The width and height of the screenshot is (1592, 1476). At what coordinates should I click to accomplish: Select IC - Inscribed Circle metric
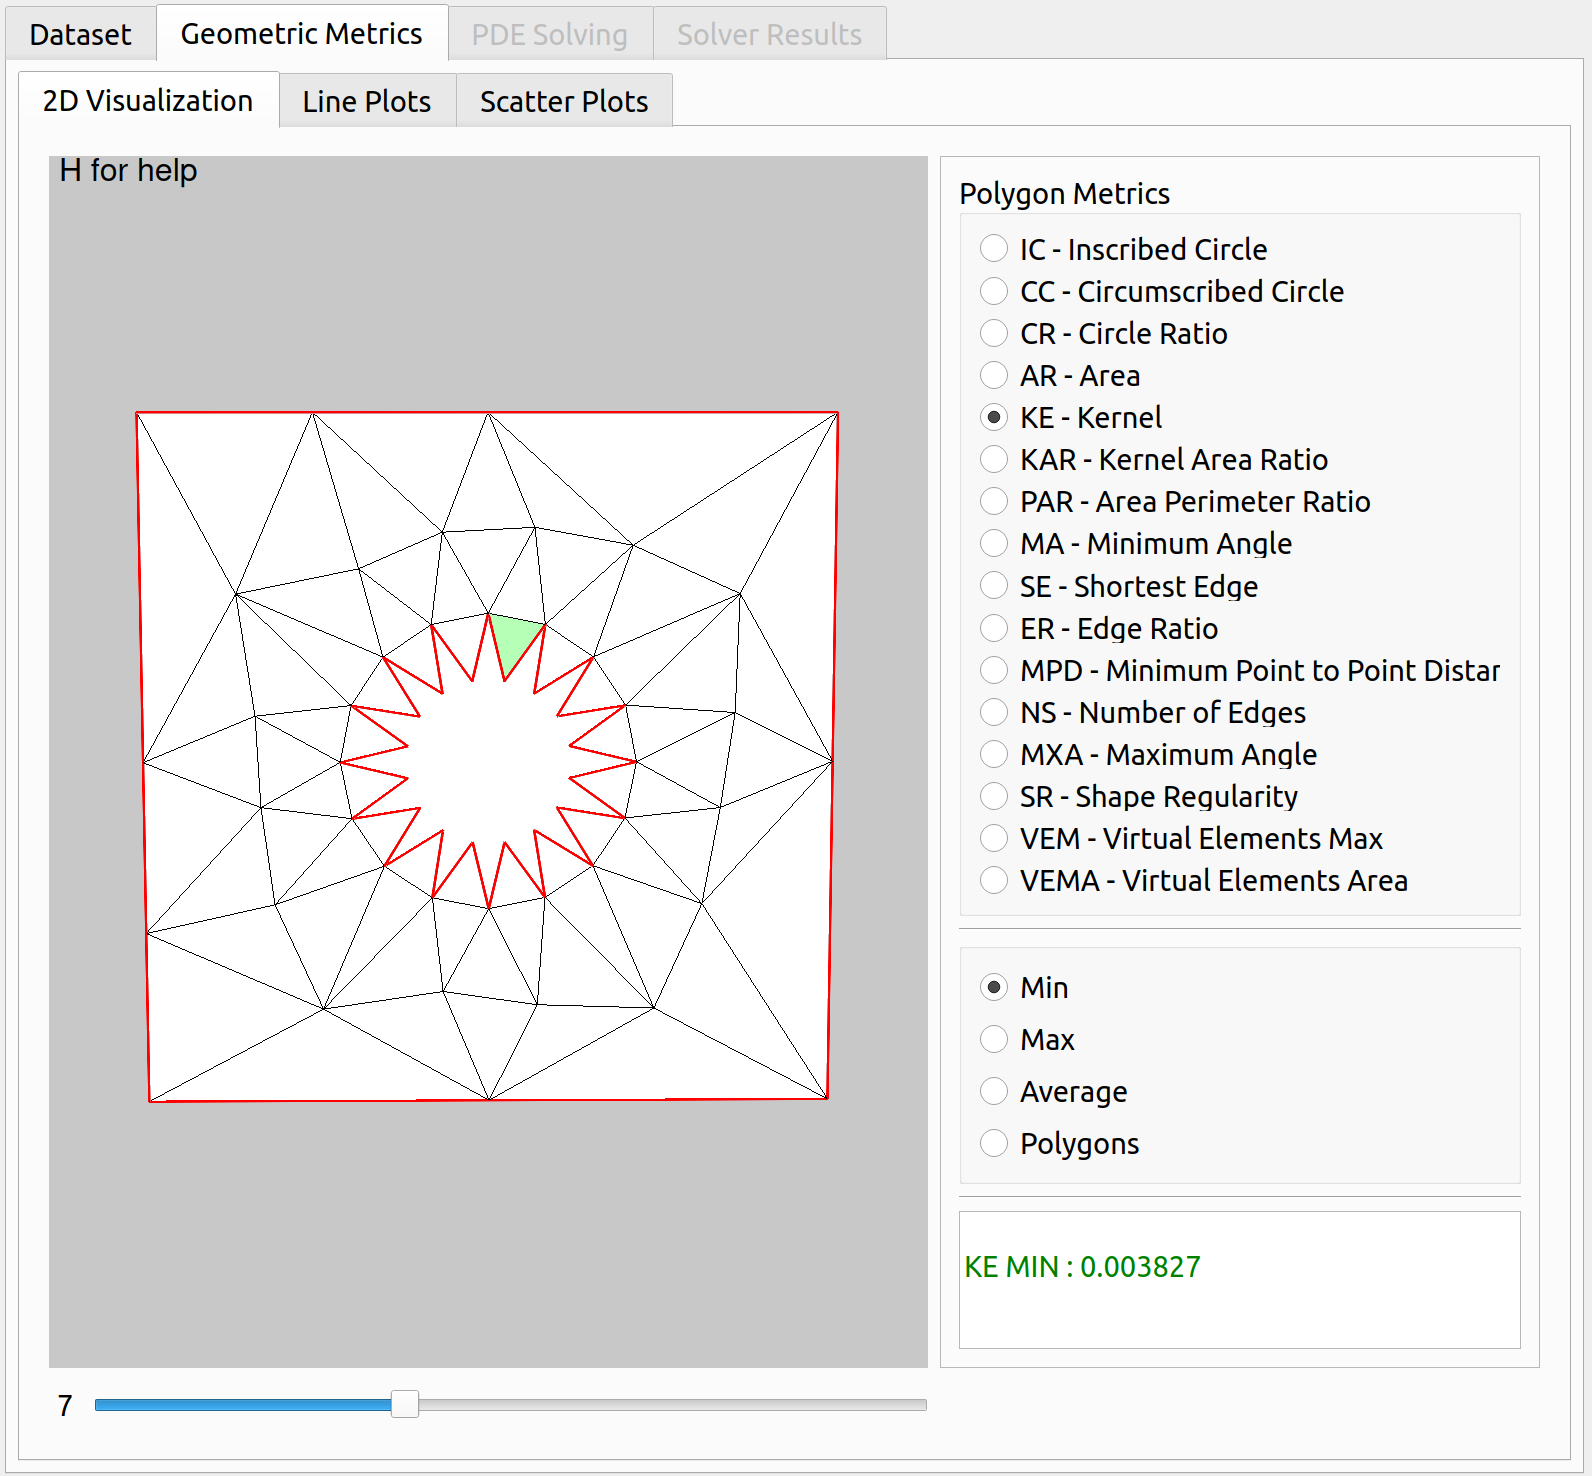coord(994,248)
